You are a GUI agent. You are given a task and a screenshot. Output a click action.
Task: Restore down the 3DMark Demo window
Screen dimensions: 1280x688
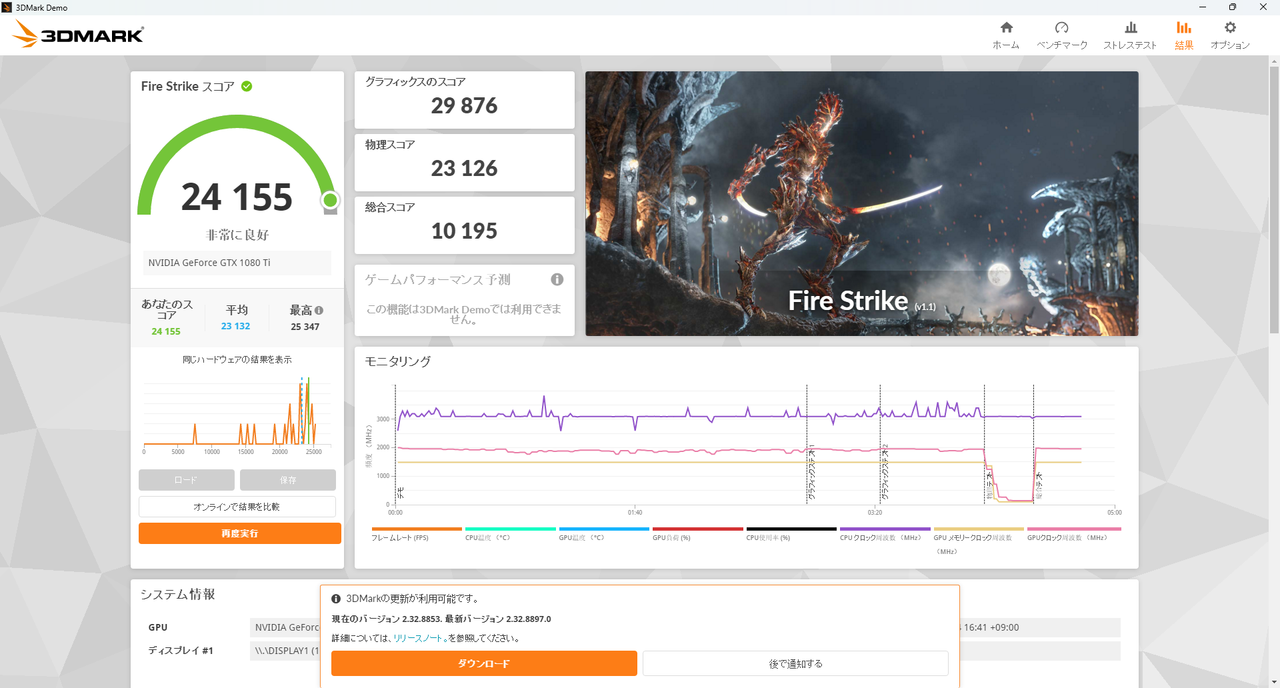1232,7
